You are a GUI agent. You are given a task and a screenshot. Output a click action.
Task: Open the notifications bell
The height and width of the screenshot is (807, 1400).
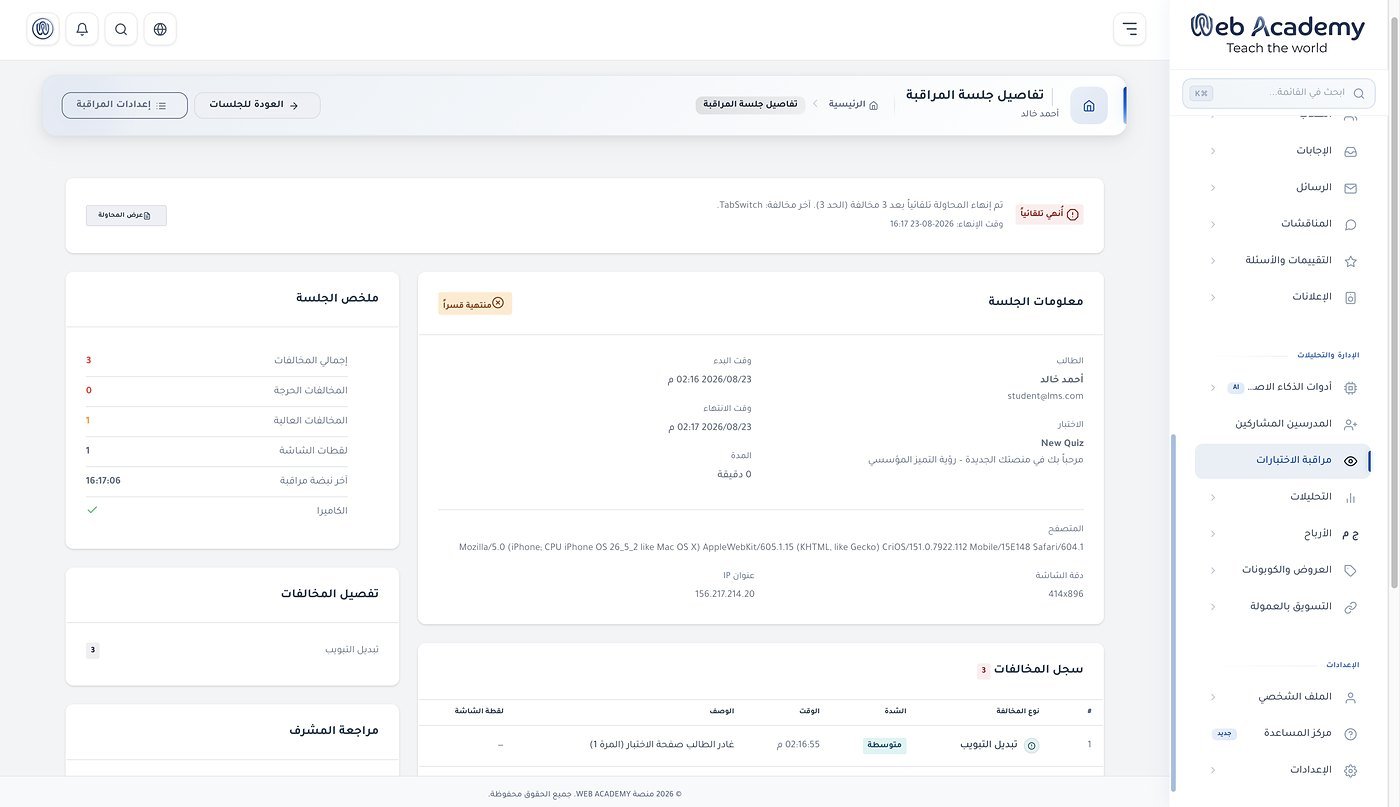82,29
